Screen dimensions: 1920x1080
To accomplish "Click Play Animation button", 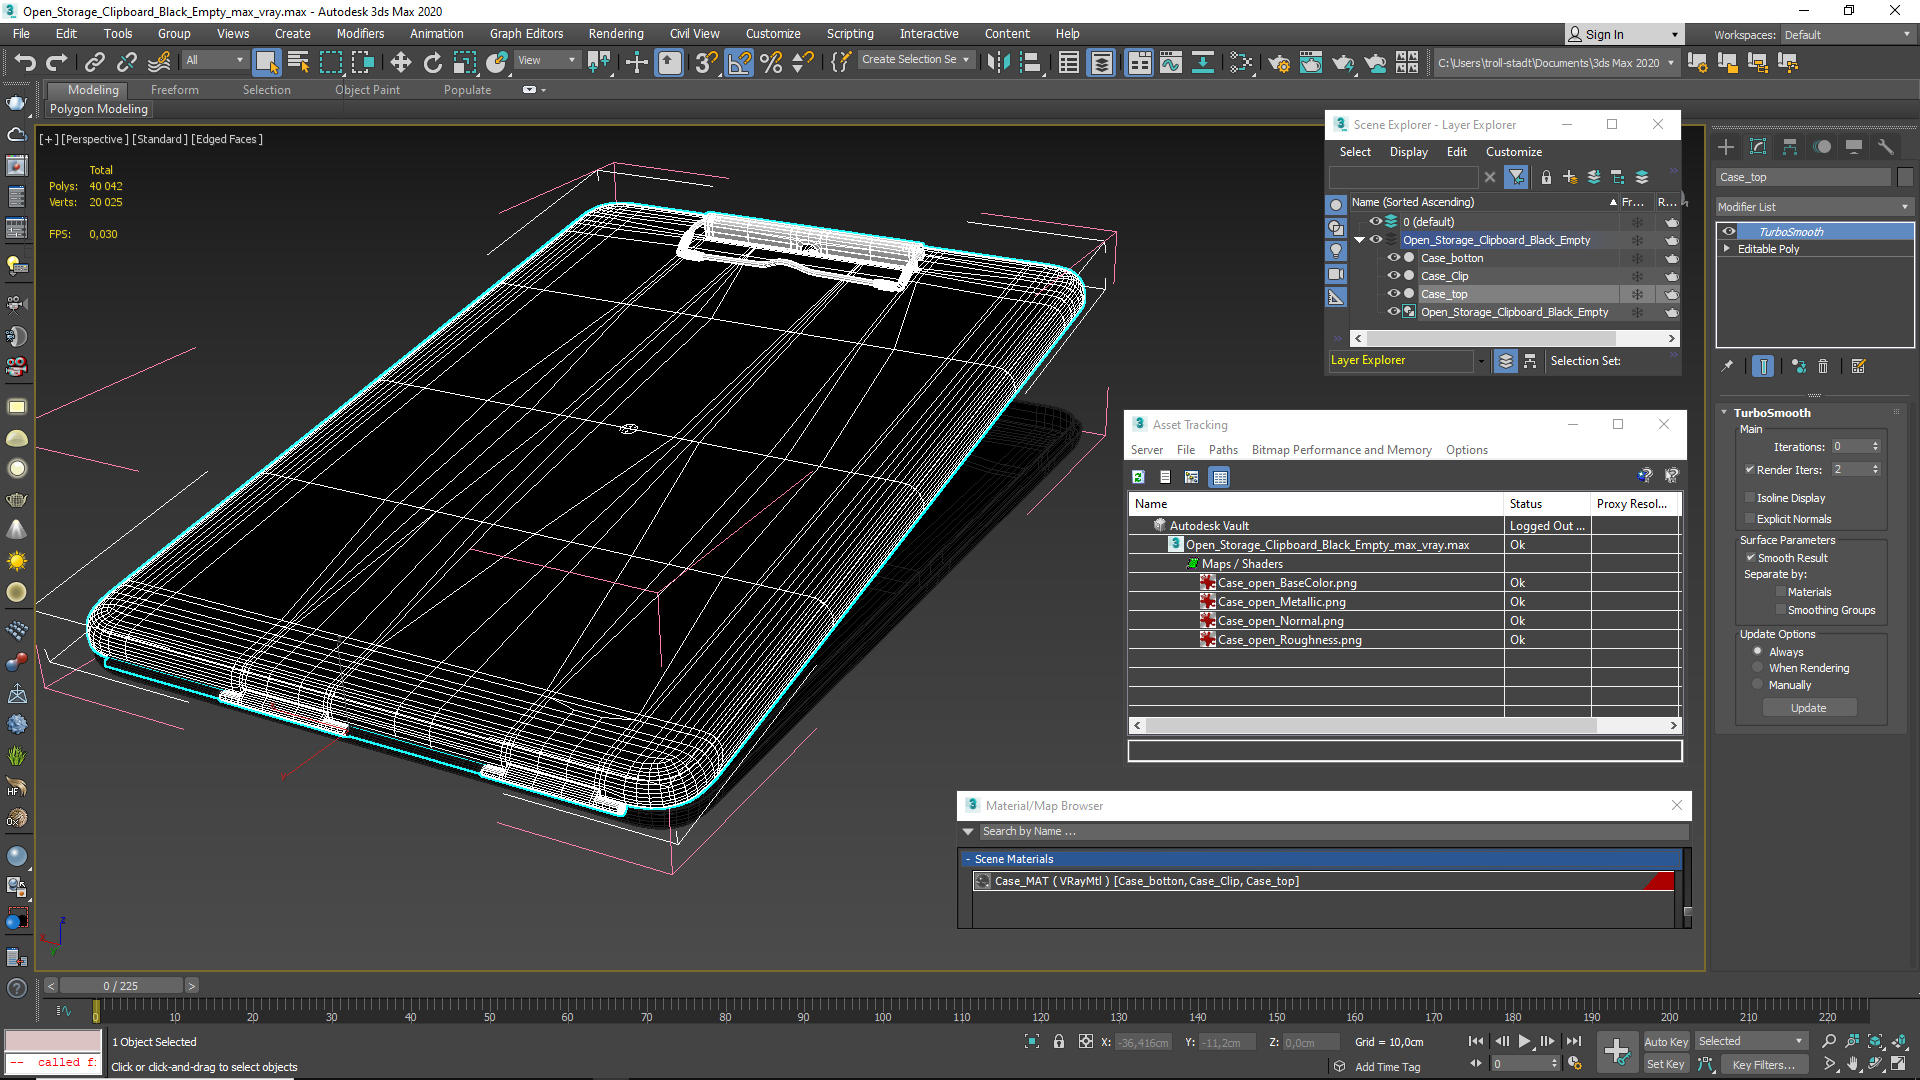I will tap(1524, 1041).
